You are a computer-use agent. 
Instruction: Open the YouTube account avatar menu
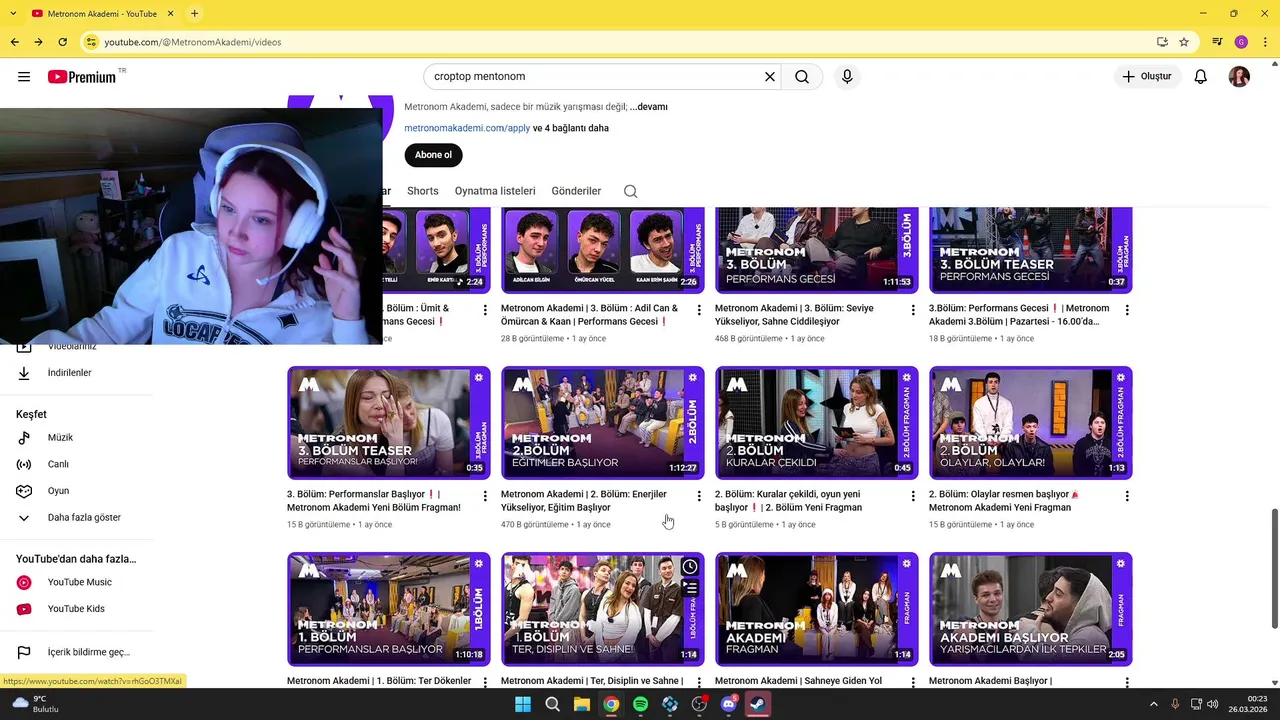click(x=1239, y=76)
